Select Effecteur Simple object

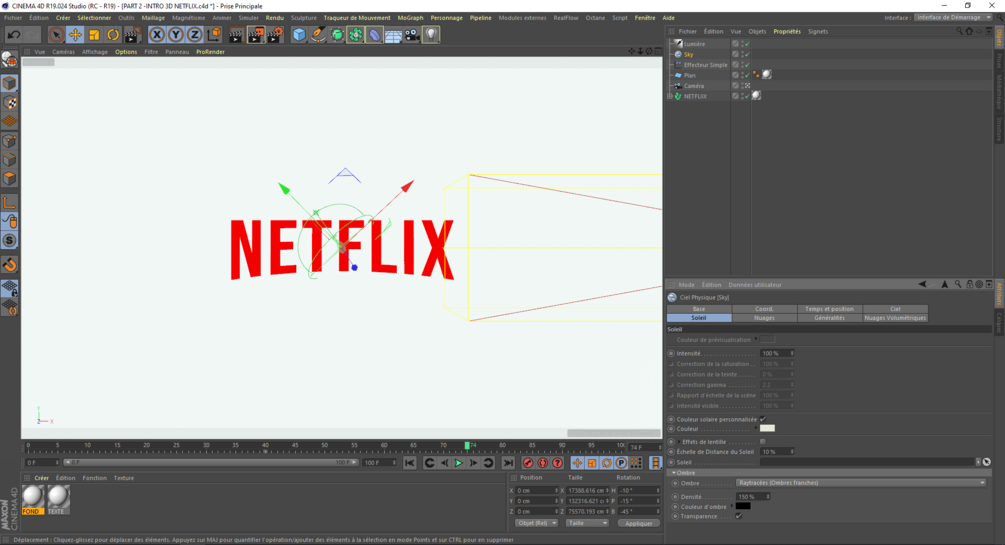point(705,65)
